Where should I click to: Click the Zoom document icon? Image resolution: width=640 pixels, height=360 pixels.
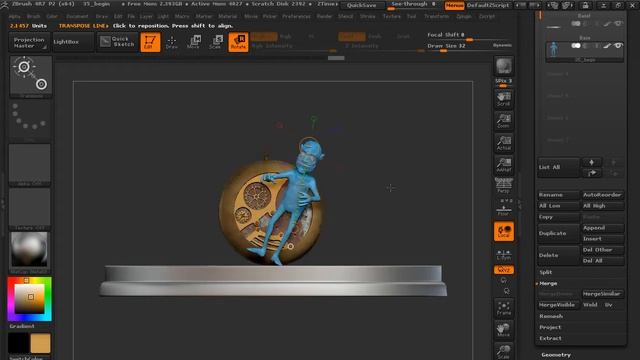point(504,121)
